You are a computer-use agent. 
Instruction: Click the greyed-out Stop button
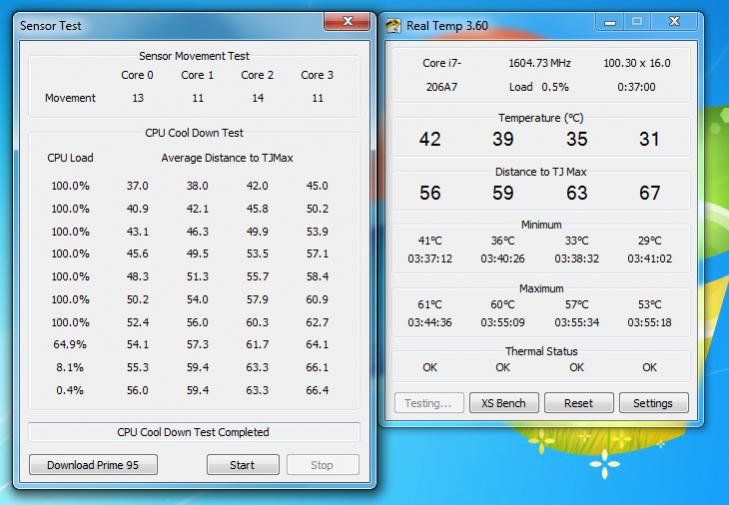(322, 465)
